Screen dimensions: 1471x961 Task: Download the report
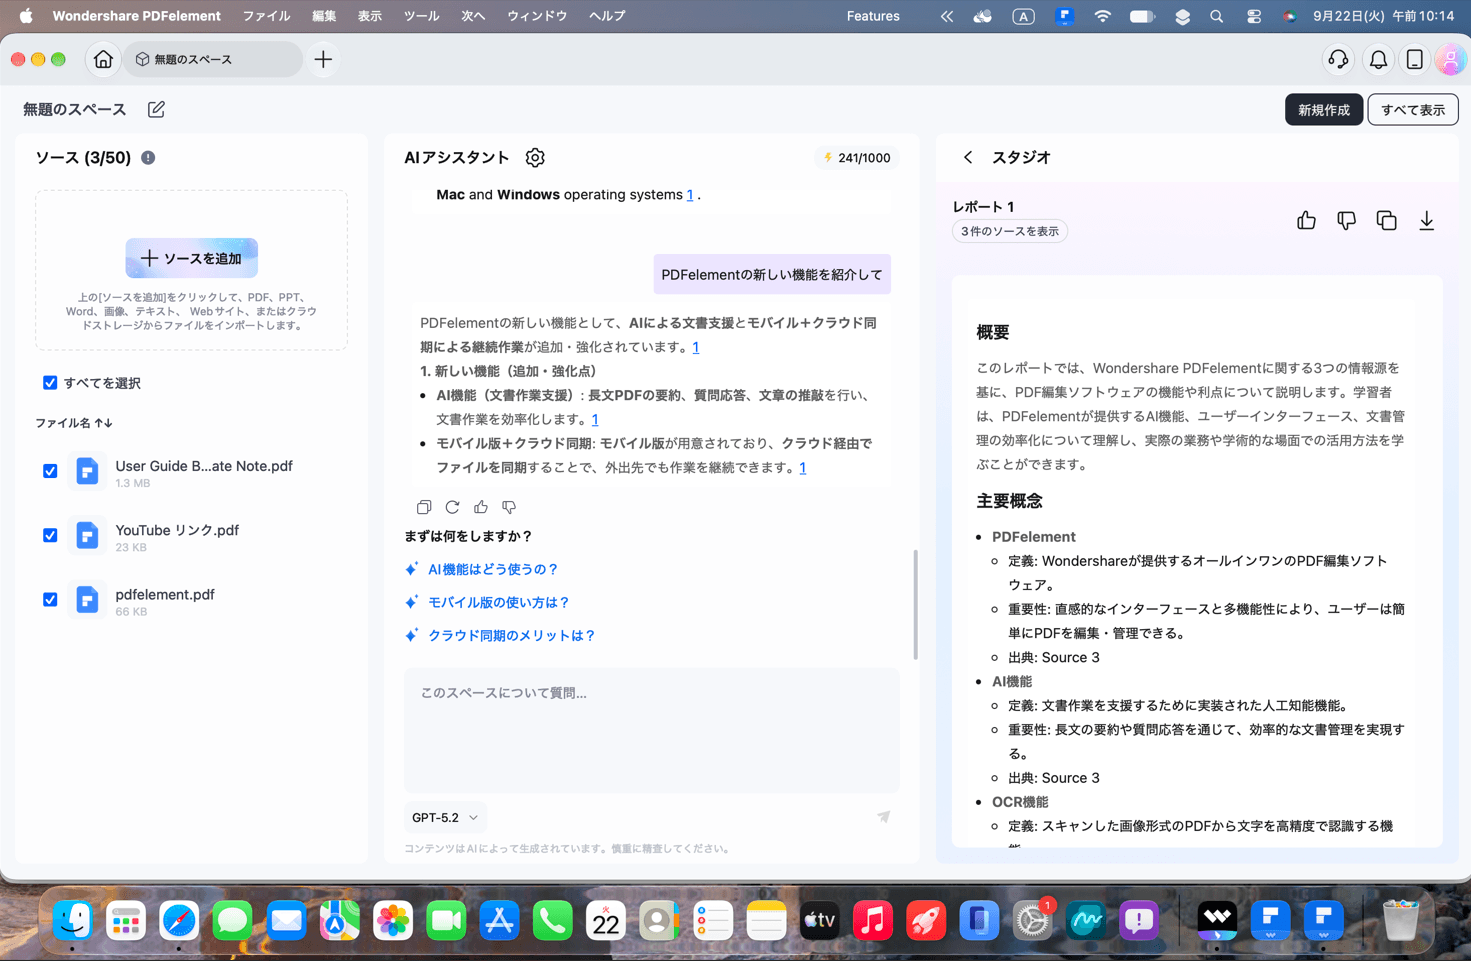click(1427, 220)
